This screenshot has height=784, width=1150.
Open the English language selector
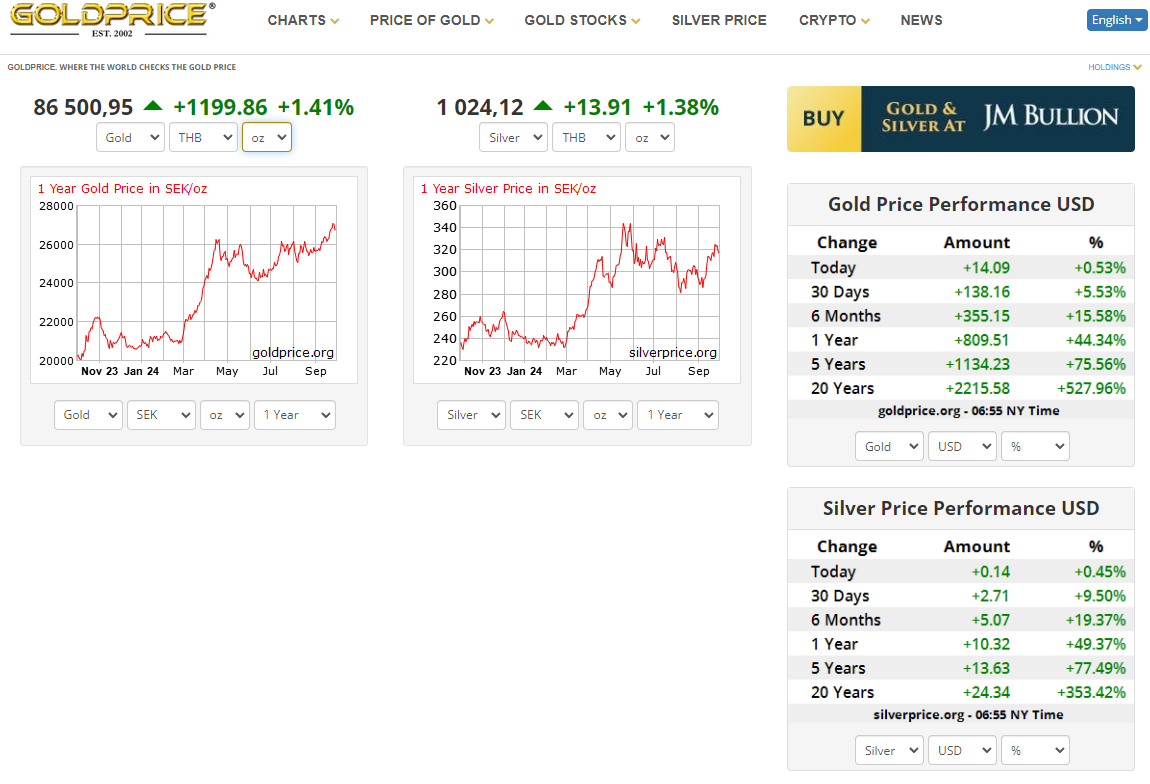click(1115, 20)
